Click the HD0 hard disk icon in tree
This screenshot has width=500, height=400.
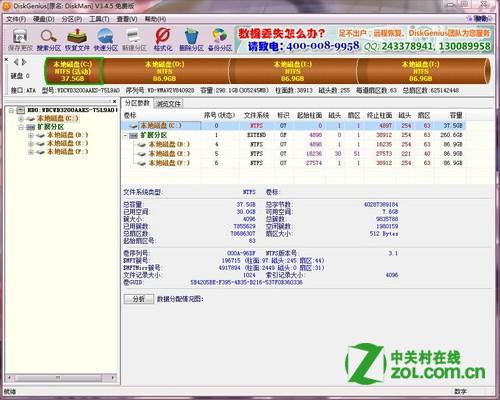click(21, 110)
